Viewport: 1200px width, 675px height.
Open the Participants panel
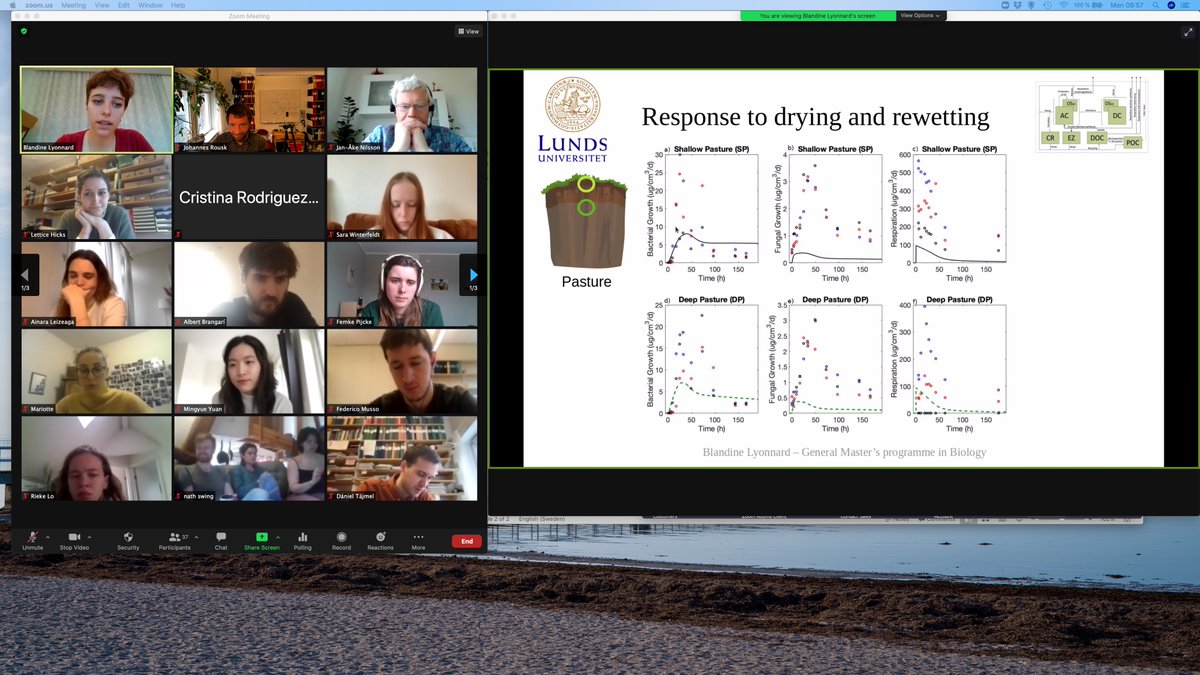point(174,540)
